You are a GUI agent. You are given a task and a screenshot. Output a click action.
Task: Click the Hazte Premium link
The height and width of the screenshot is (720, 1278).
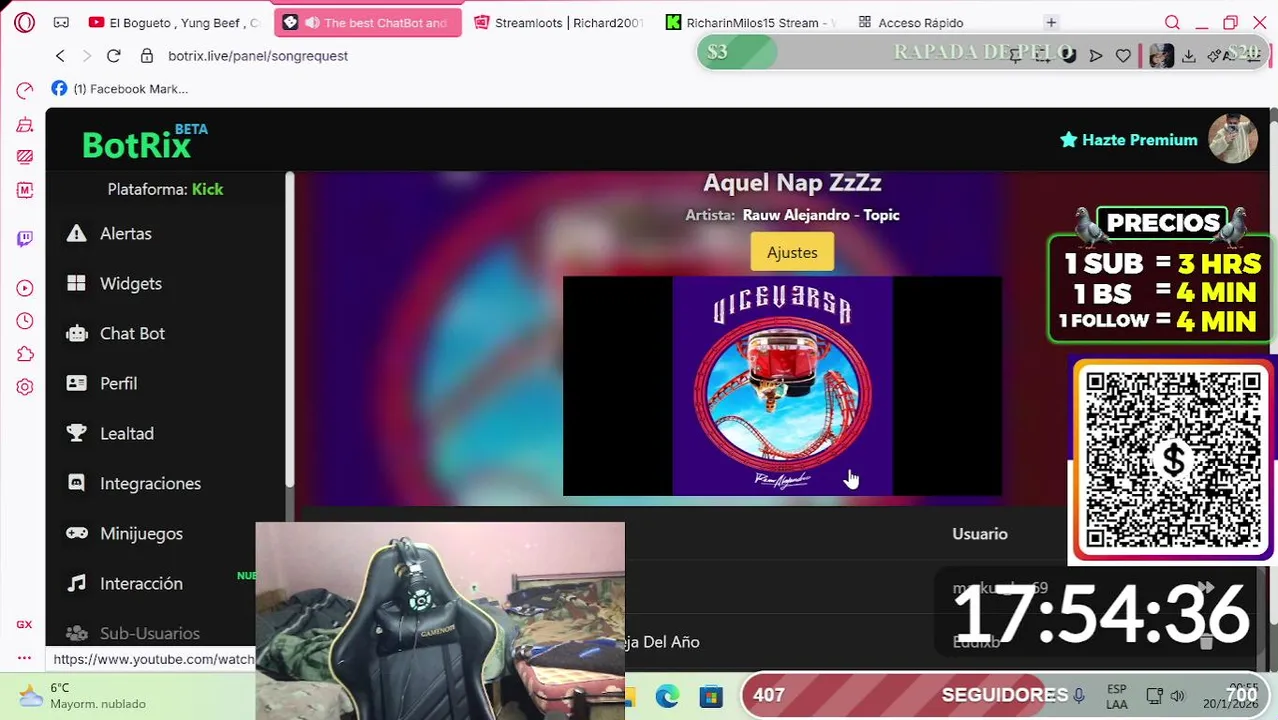(x=1129, y=140)
